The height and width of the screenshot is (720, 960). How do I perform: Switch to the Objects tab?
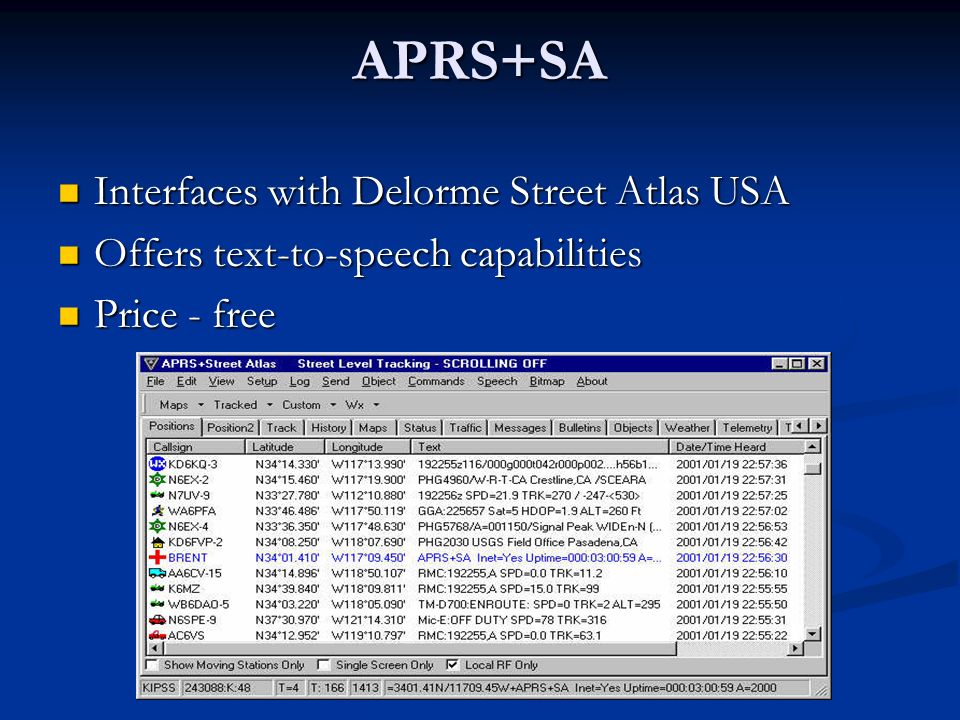pyautogui.click(x=633, y=428)
